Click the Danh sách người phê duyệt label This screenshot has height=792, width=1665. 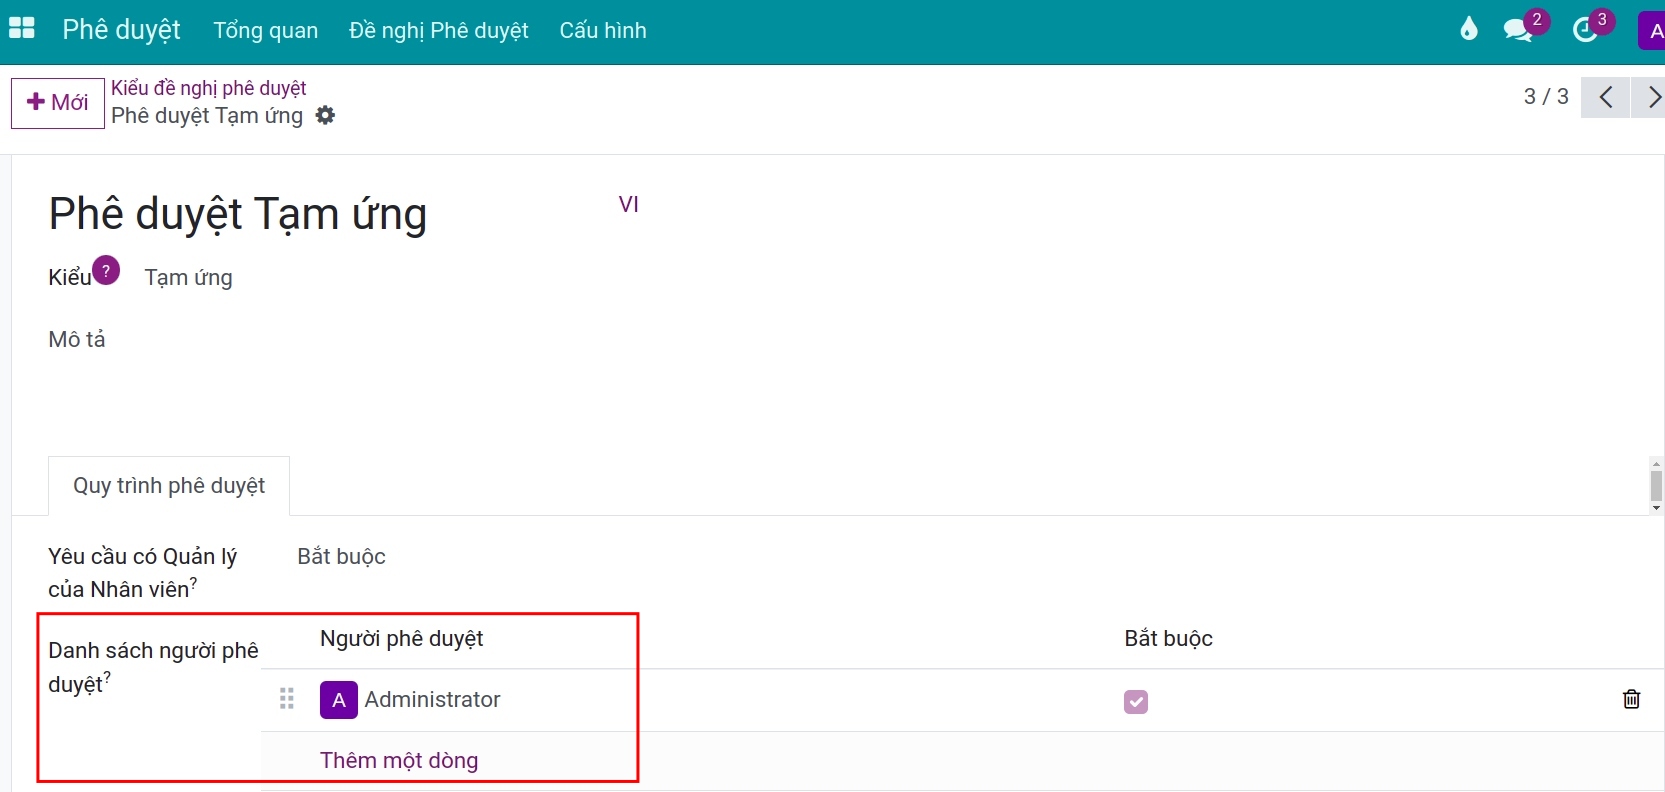point(153,667)
